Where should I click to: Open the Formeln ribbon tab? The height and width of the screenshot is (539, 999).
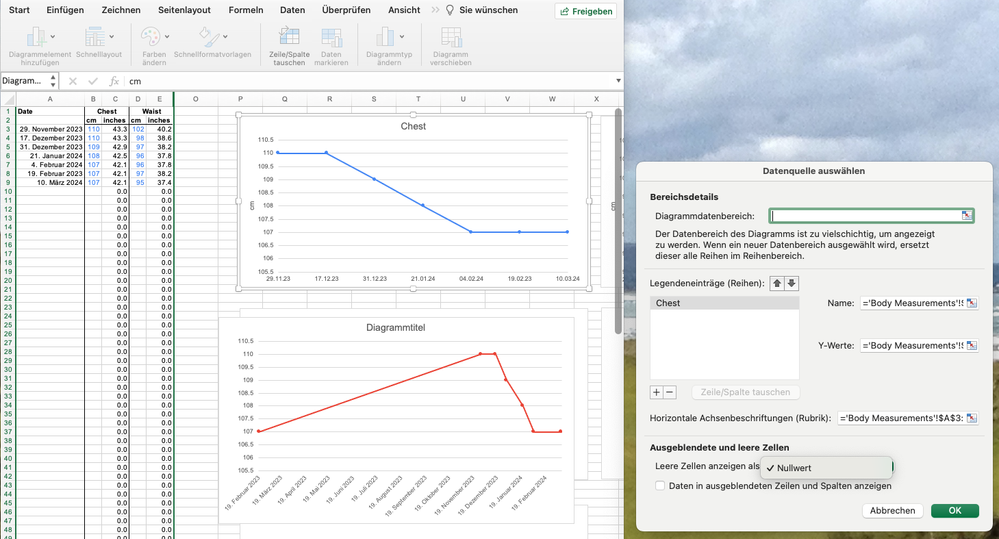click(245, 10)
